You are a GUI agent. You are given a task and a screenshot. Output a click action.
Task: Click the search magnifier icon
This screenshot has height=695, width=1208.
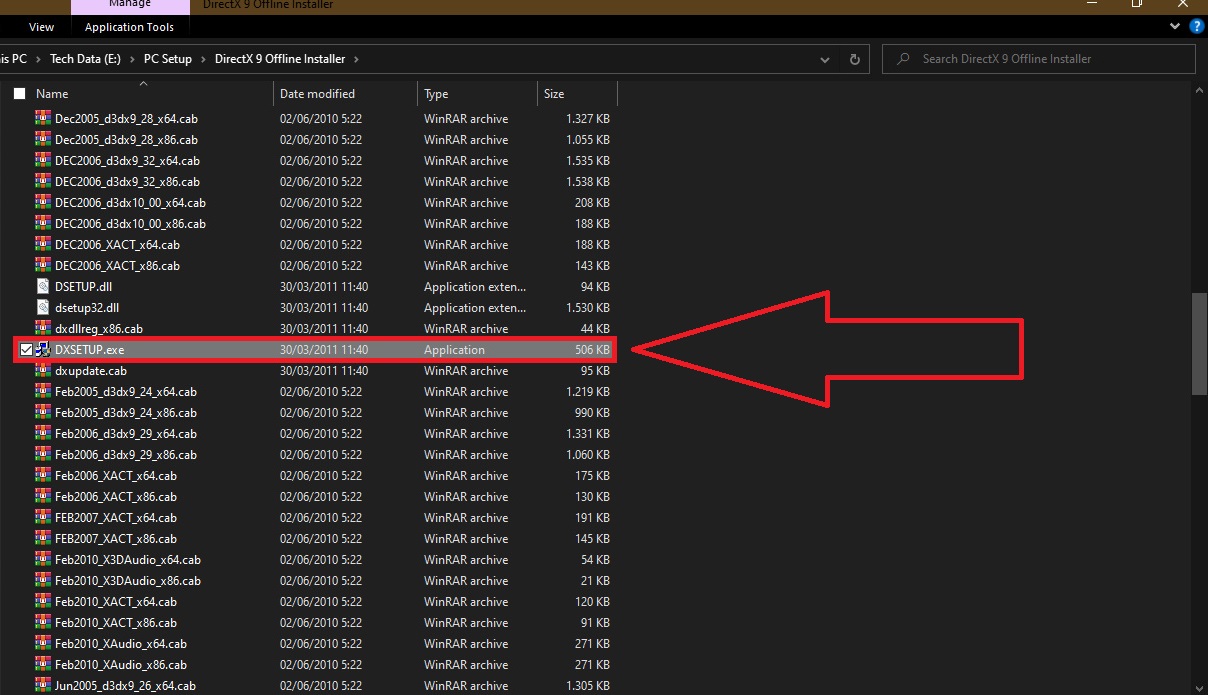[x=904, y=59]
